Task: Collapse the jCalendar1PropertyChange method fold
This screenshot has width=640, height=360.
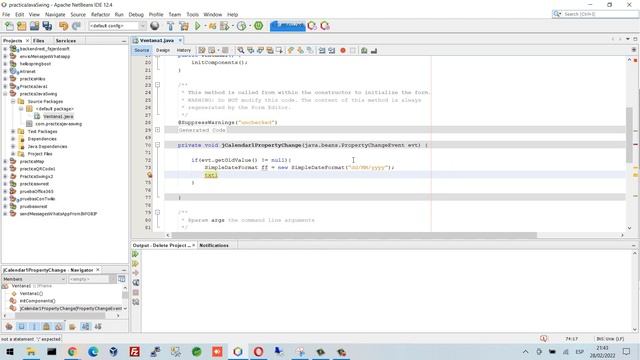Action: point(158,145)
